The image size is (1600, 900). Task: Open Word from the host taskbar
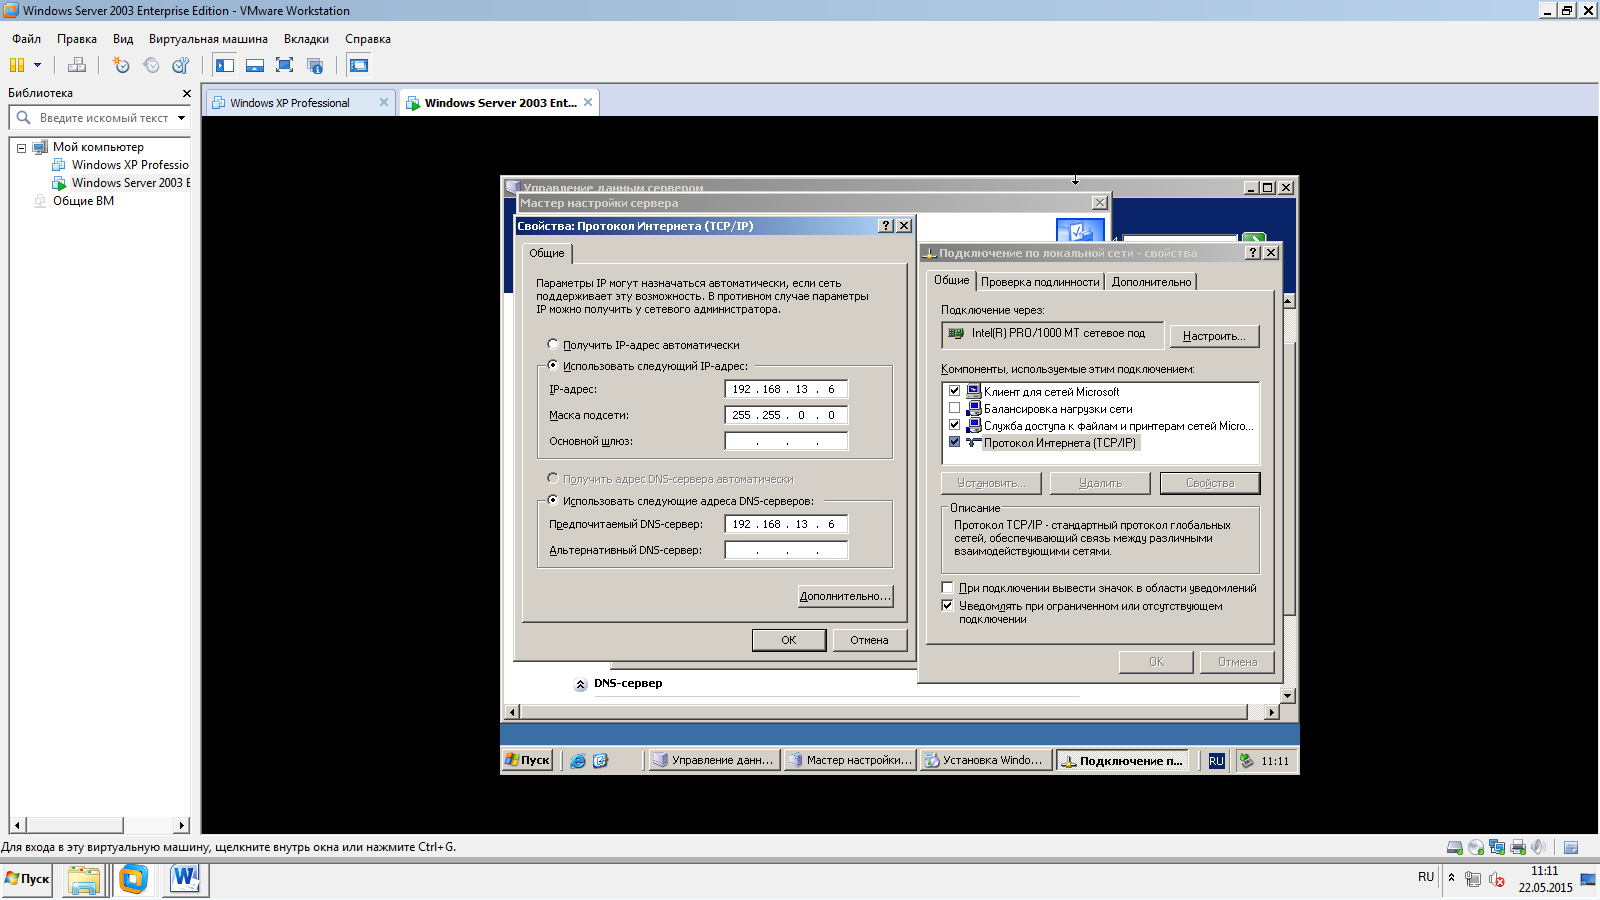pyautogui.click(x=185, y=880)
